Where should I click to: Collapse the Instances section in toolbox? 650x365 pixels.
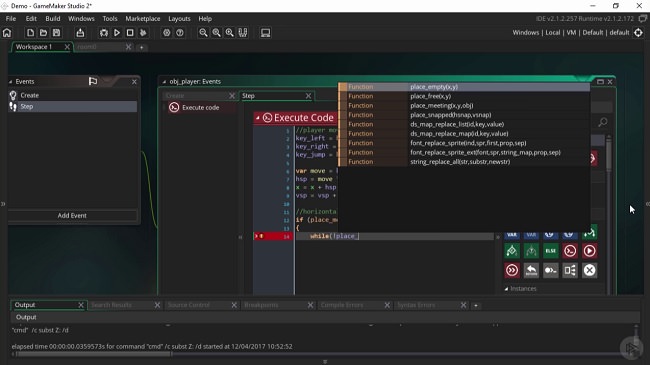(x=507, y=289)
